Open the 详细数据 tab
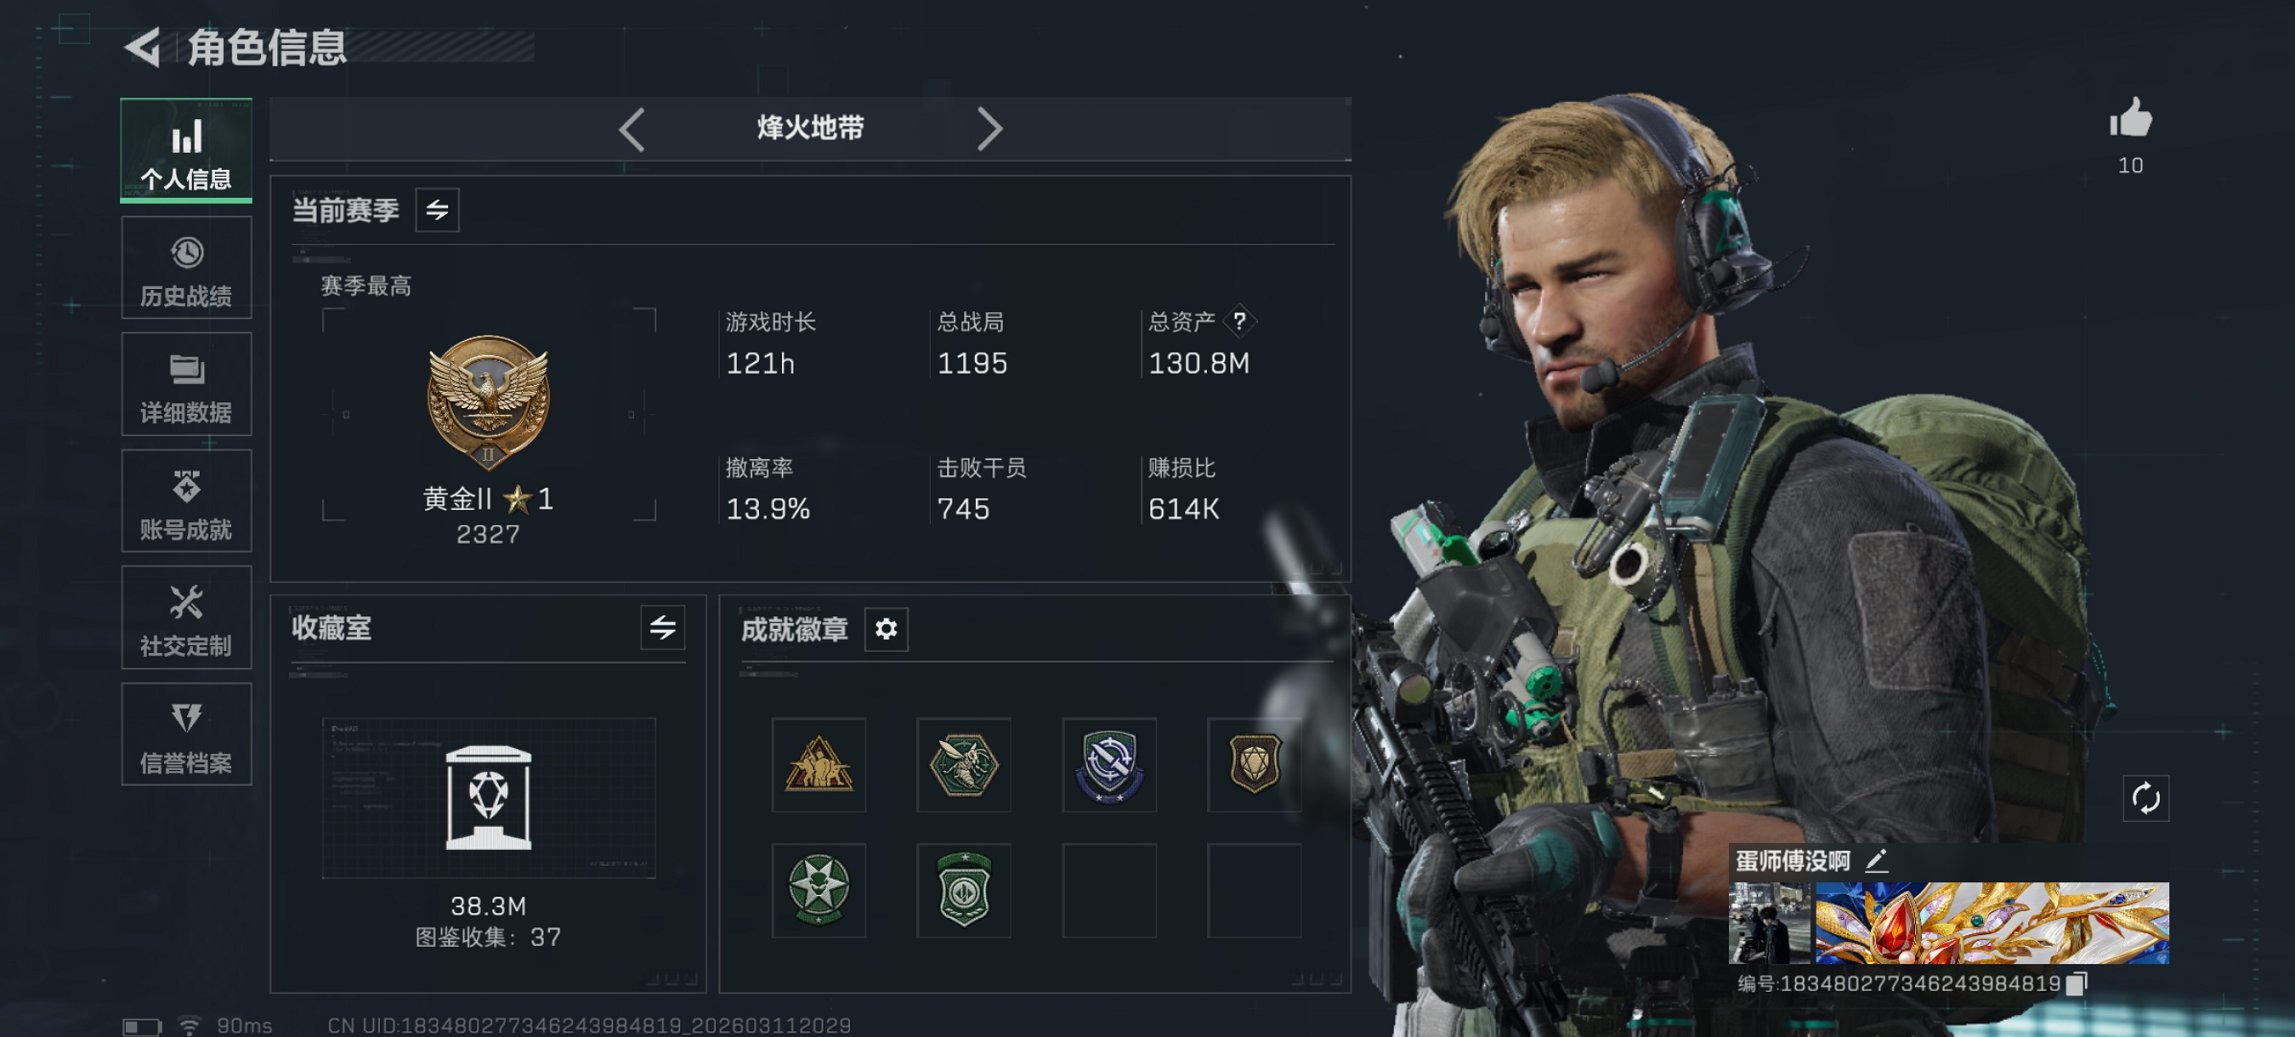 tap(186, 385)
